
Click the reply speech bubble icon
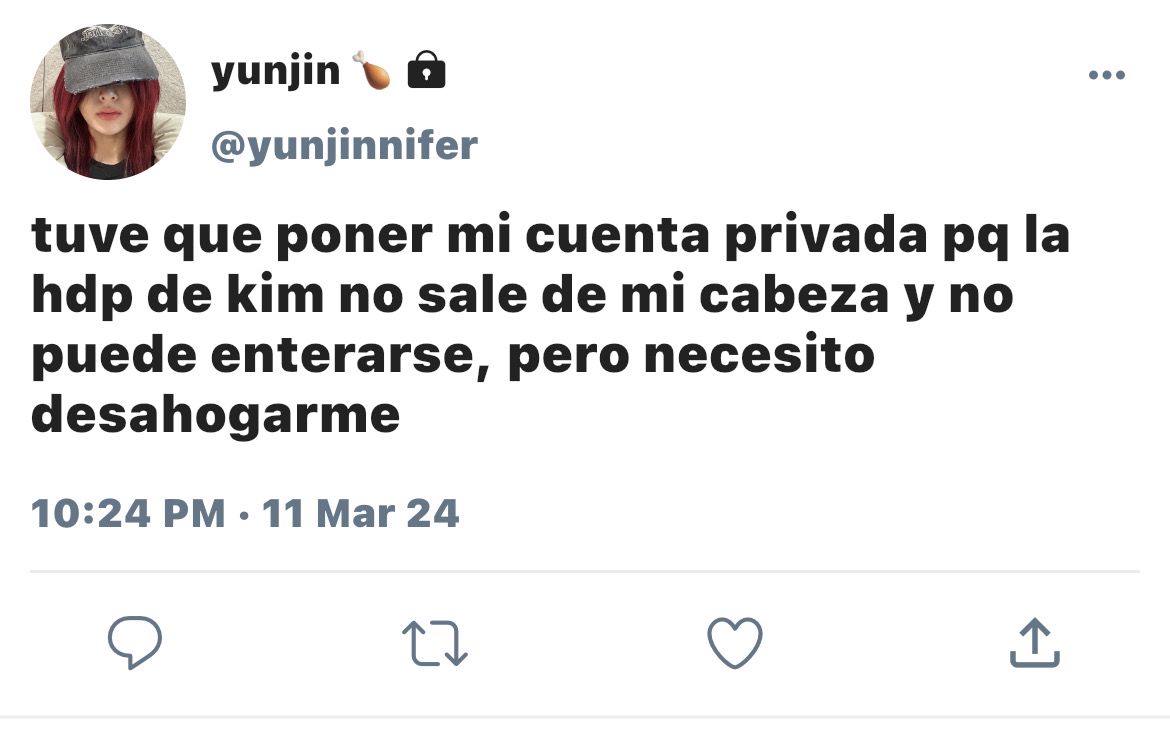click(x=135, y=642)
